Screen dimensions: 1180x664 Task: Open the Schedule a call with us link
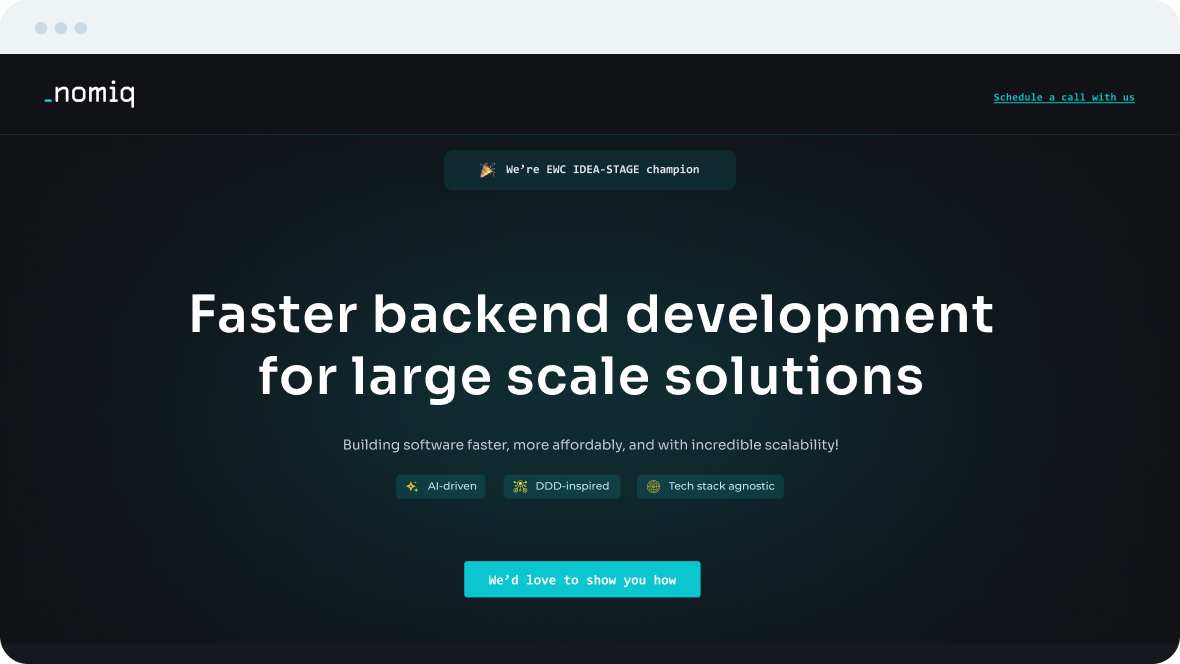[x=1064, y=98]
